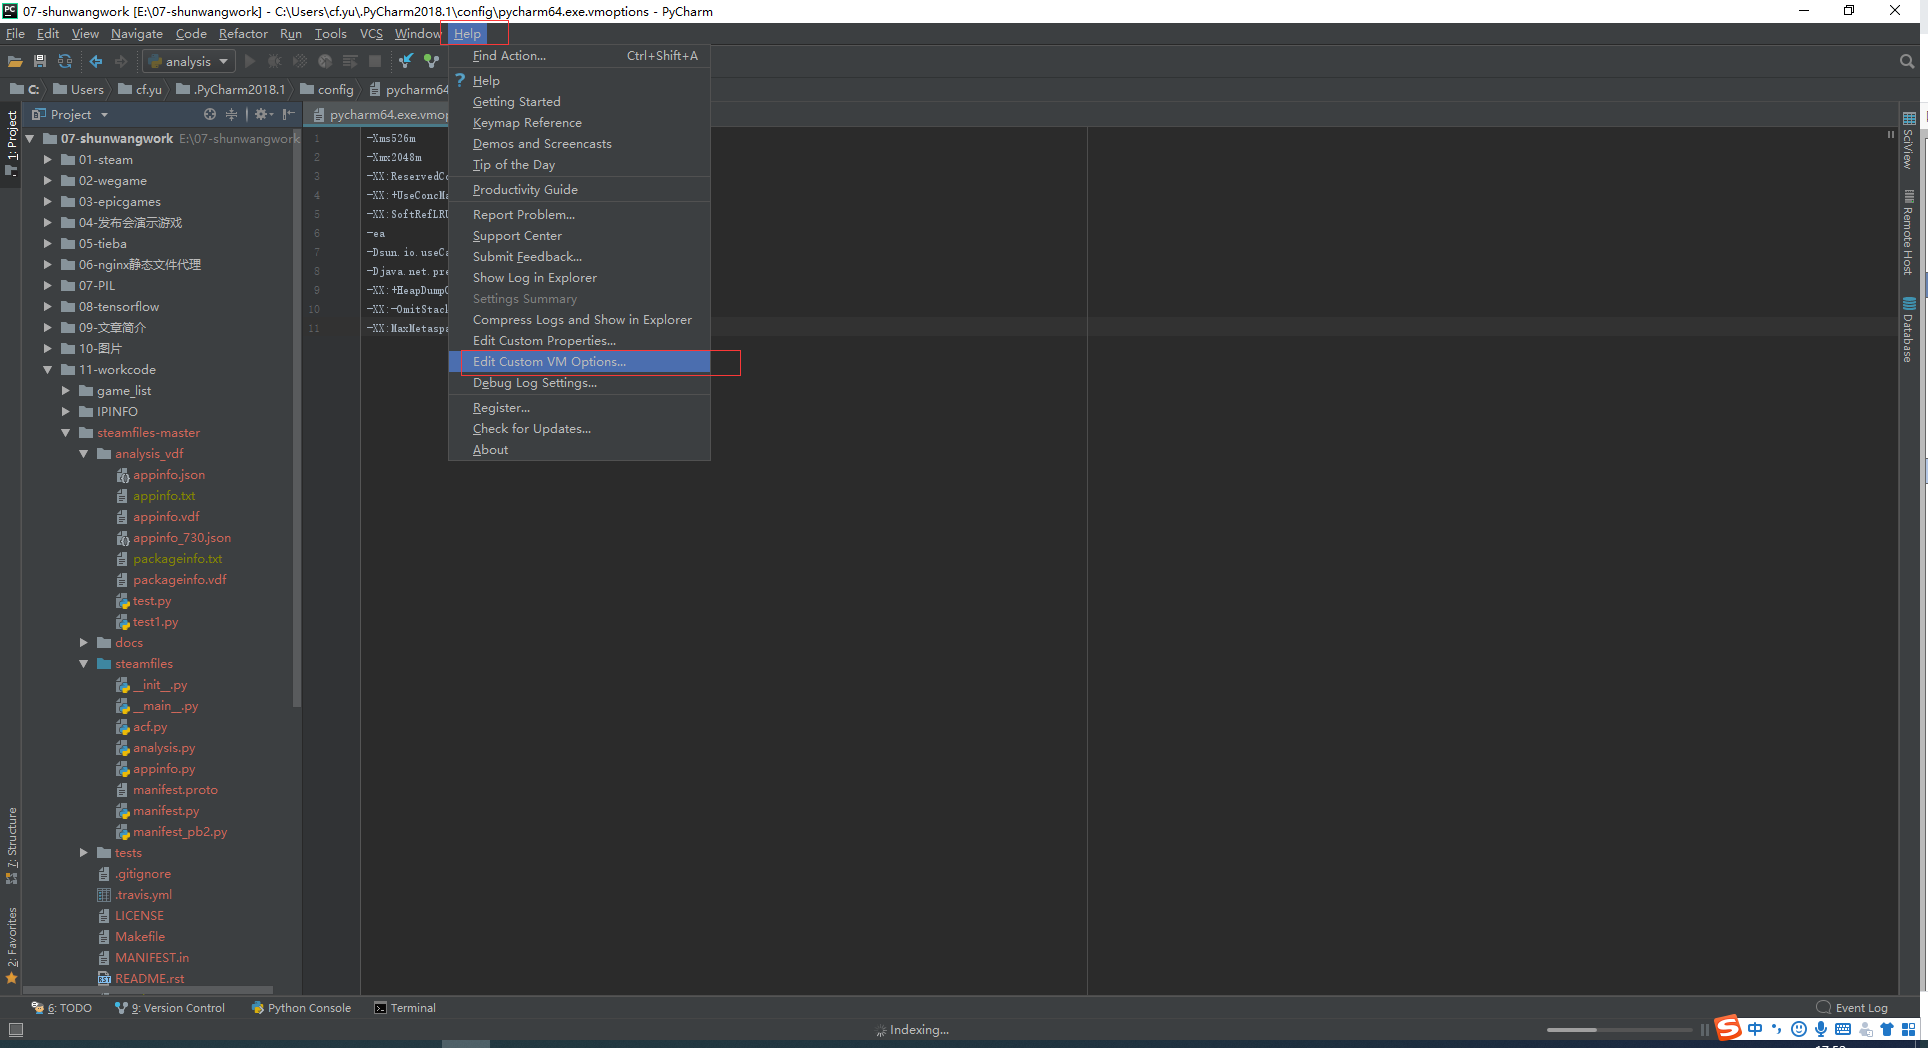Open Keymap Reference from Help menu

pos(579,123)
